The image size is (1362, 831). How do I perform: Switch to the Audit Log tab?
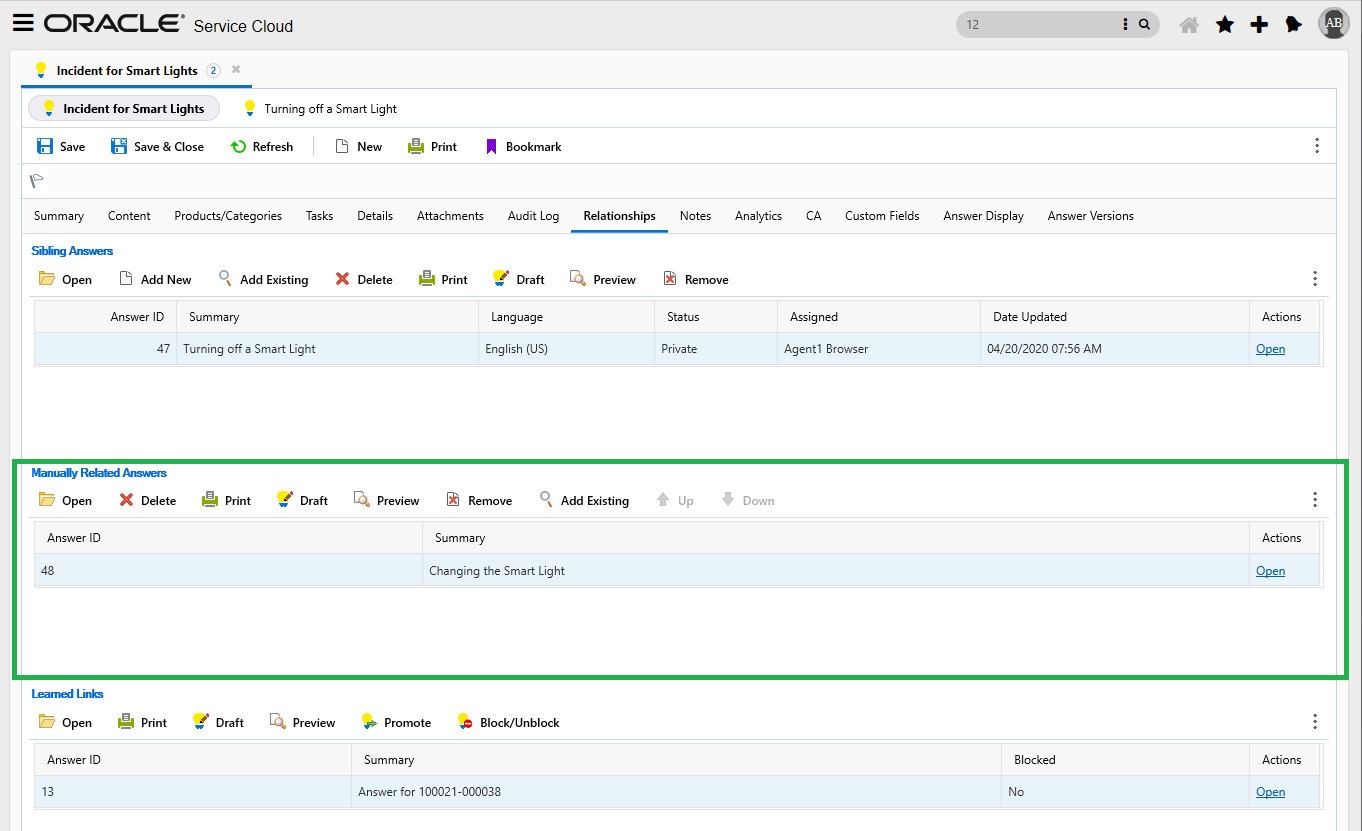[533, 216]
